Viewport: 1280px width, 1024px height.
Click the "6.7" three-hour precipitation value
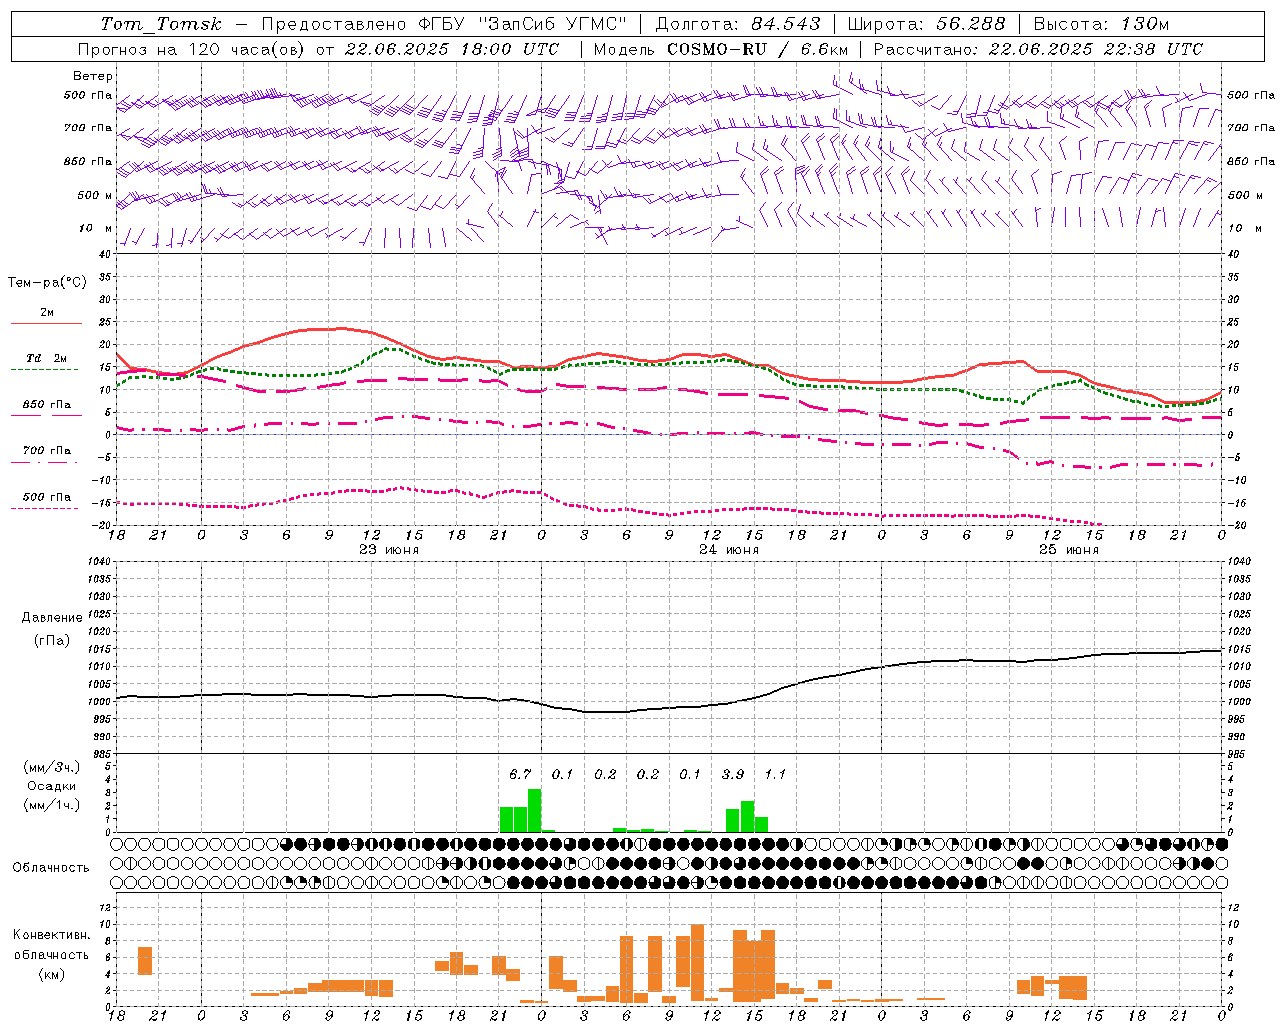[x=520, y=774]
